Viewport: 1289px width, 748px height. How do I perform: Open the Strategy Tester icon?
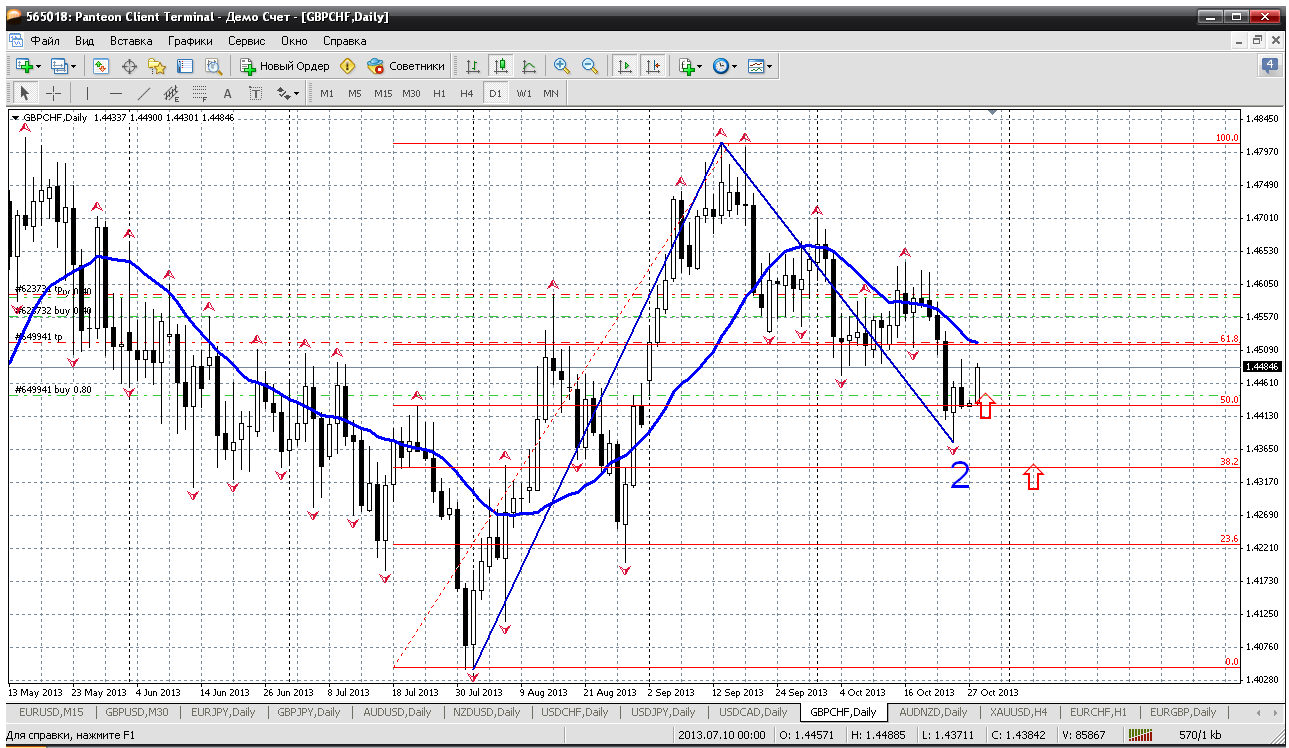(213, 66)
